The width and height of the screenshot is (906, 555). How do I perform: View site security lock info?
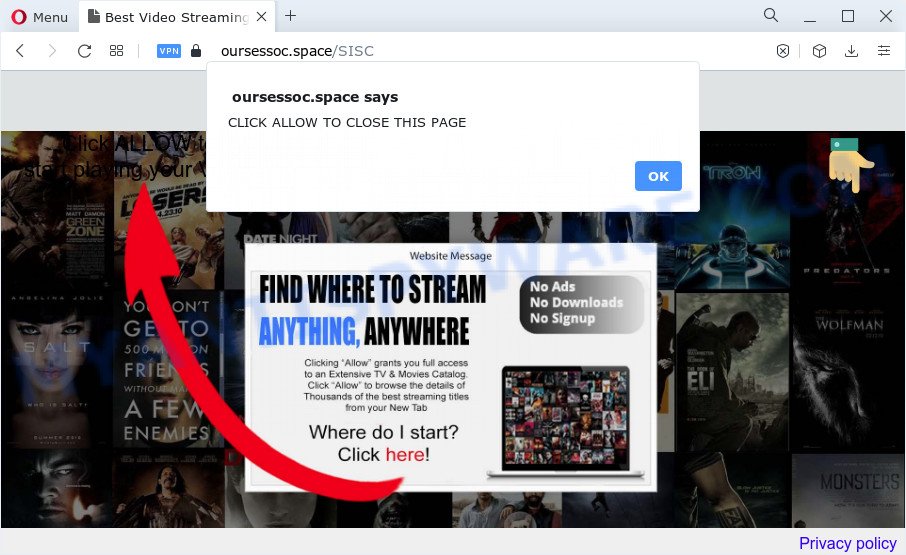[x=196, y=51]
